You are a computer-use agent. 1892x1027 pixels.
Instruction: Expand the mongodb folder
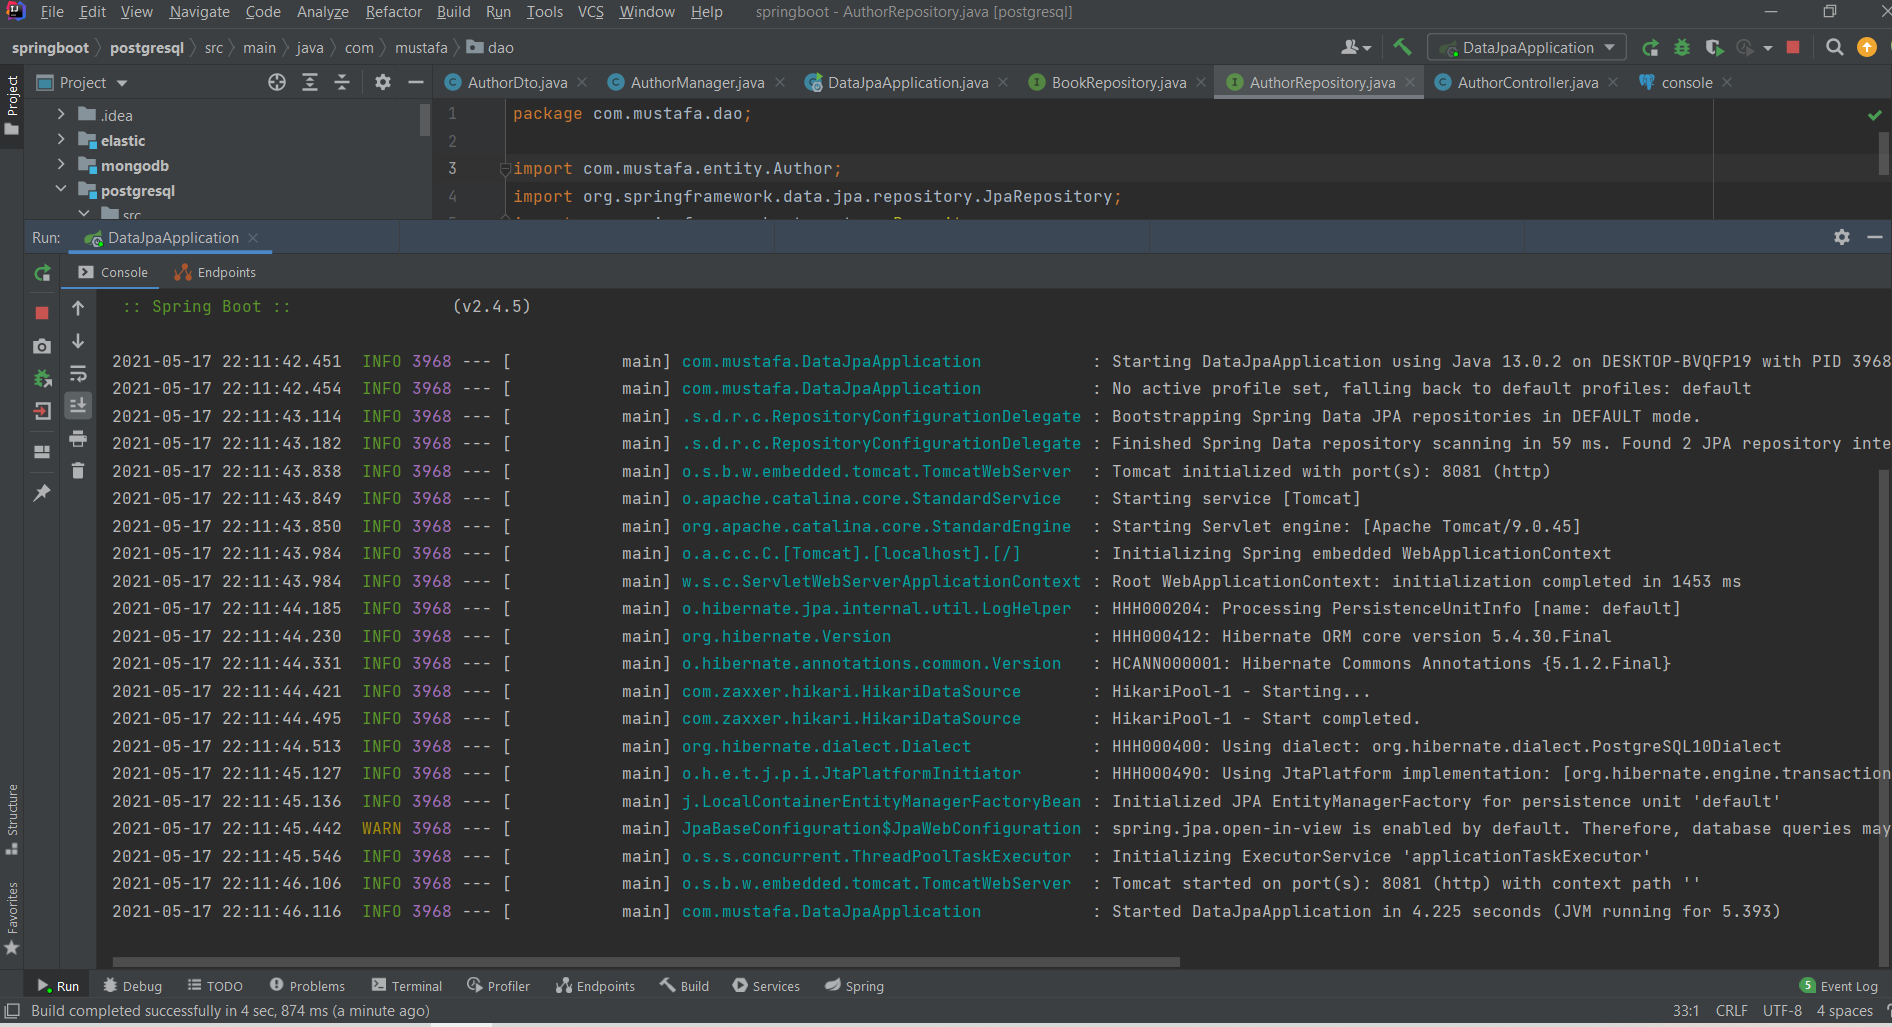pyautogui.click(x=60, y=165)
